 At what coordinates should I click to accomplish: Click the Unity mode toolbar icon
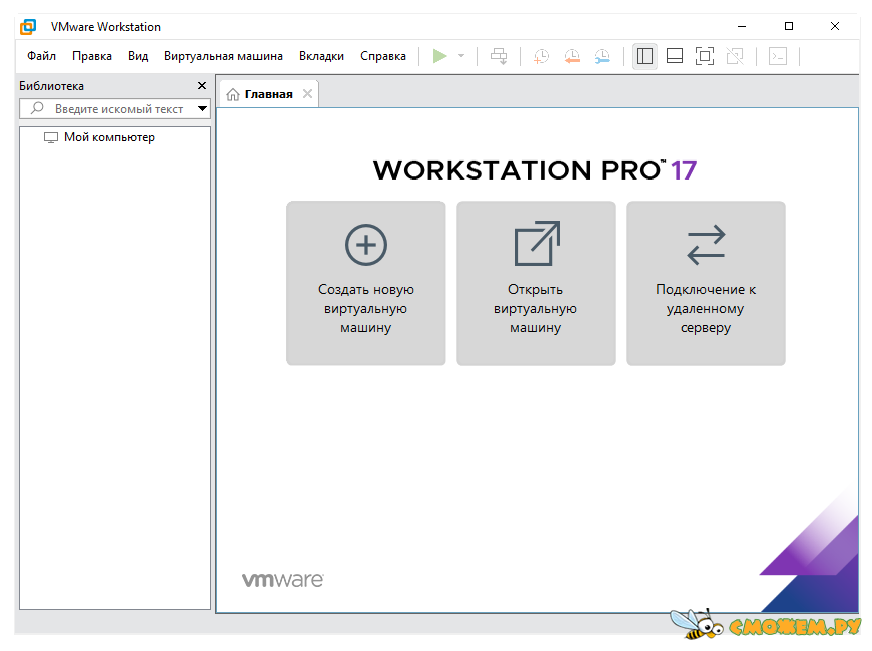tap(735, 56)
